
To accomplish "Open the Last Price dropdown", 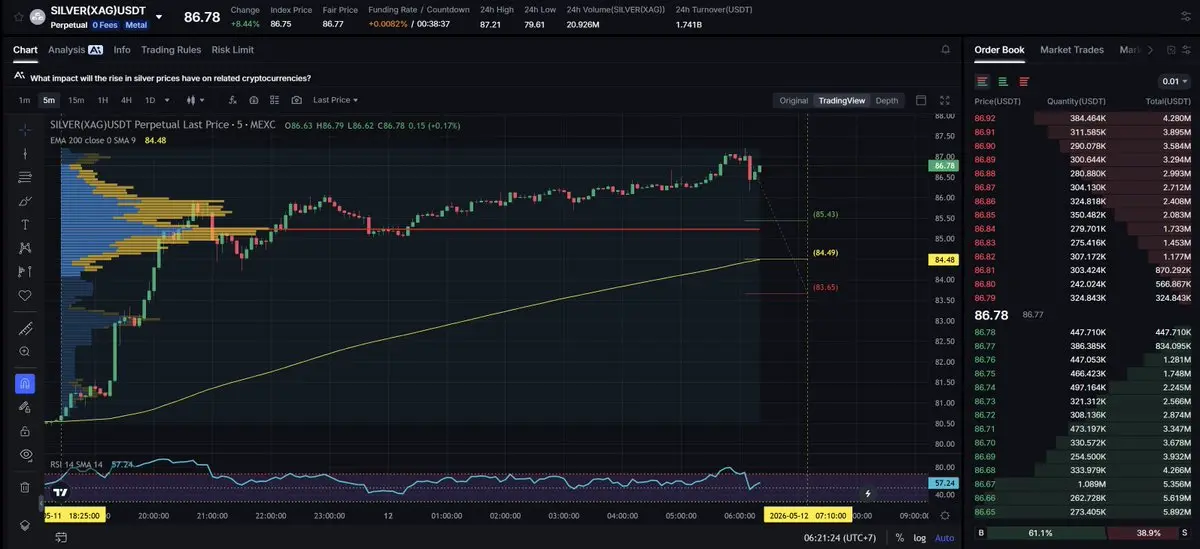I will (335, 100).
